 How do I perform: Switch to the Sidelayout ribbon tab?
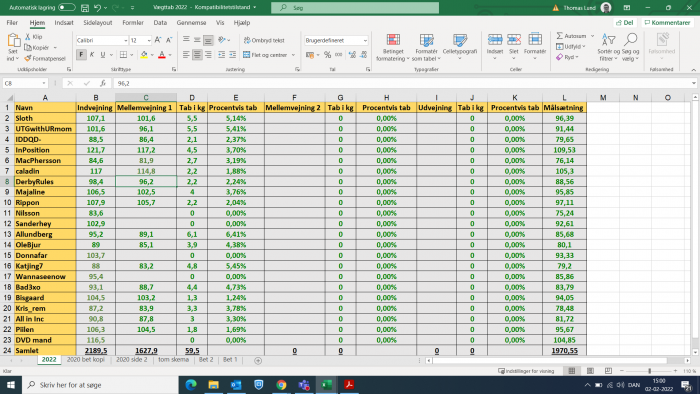pos(97,22)
